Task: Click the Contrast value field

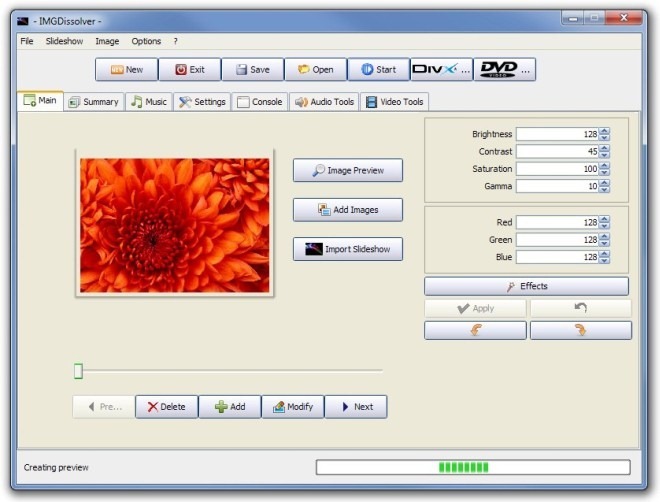Action: (558, 151)
